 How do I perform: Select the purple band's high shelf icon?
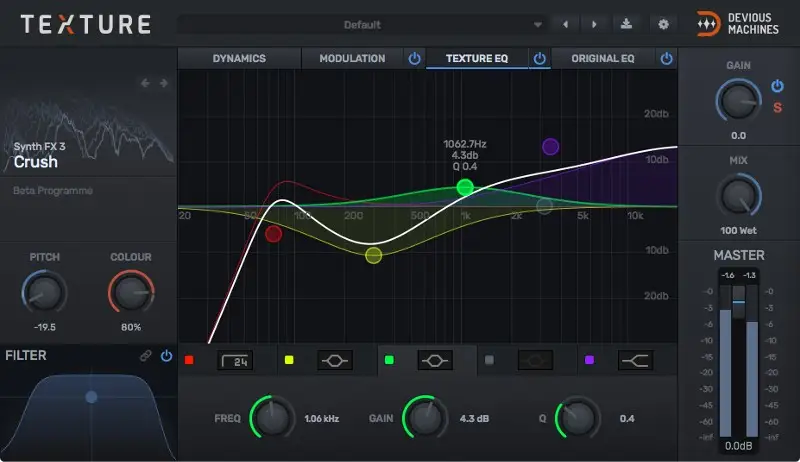pos(636,360)
